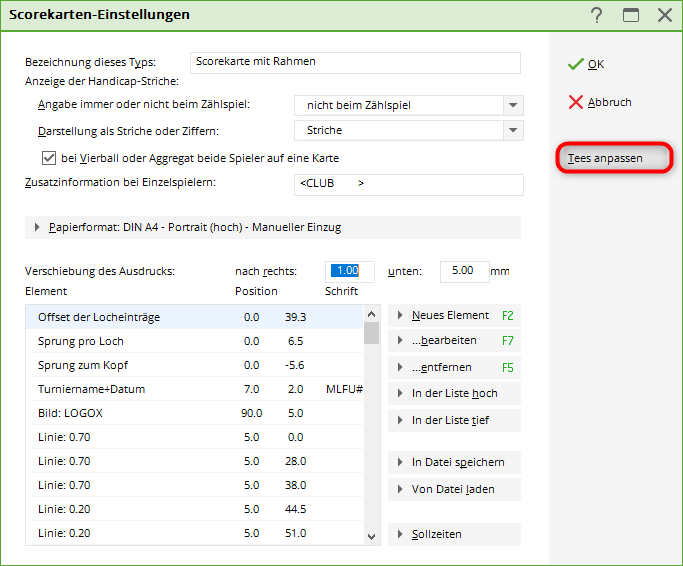Move element with In der Liste hoch

453,393
